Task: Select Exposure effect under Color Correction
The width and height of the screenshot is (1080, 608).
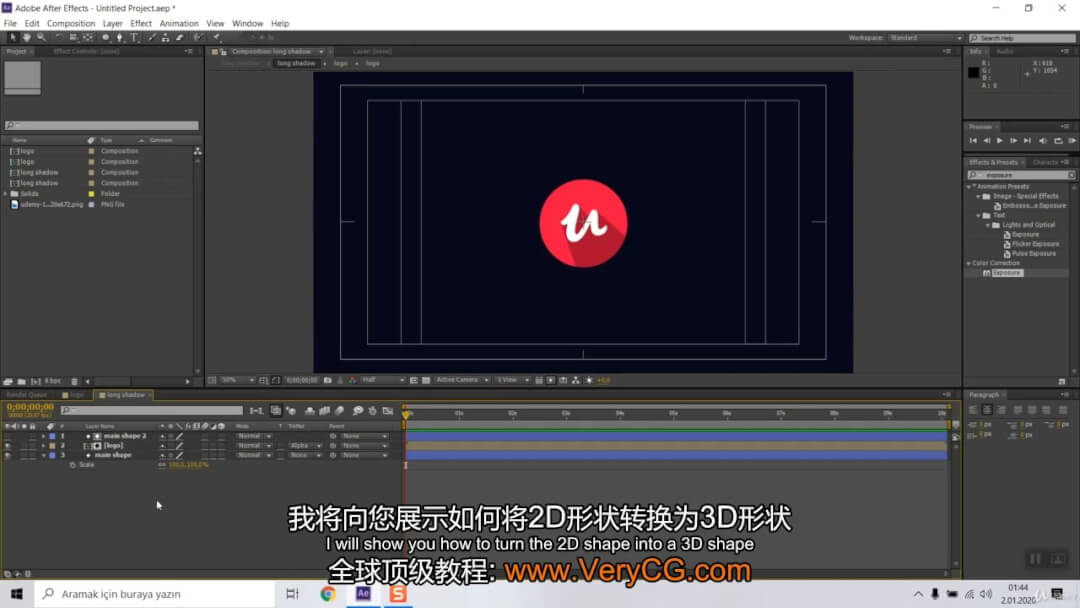Action: click(x=1007, y=273)
